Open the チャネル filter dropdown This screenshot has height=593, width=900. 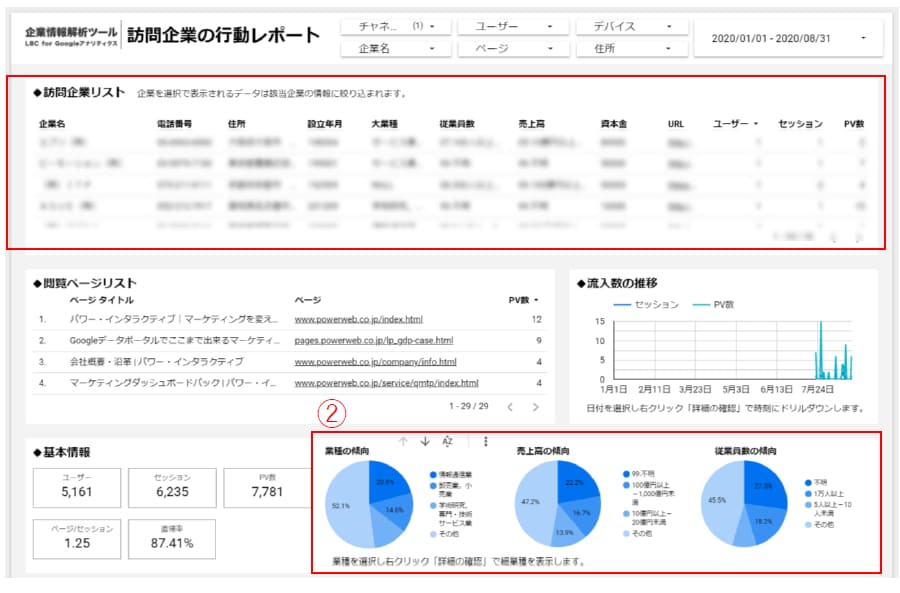(x=395, y=26)
